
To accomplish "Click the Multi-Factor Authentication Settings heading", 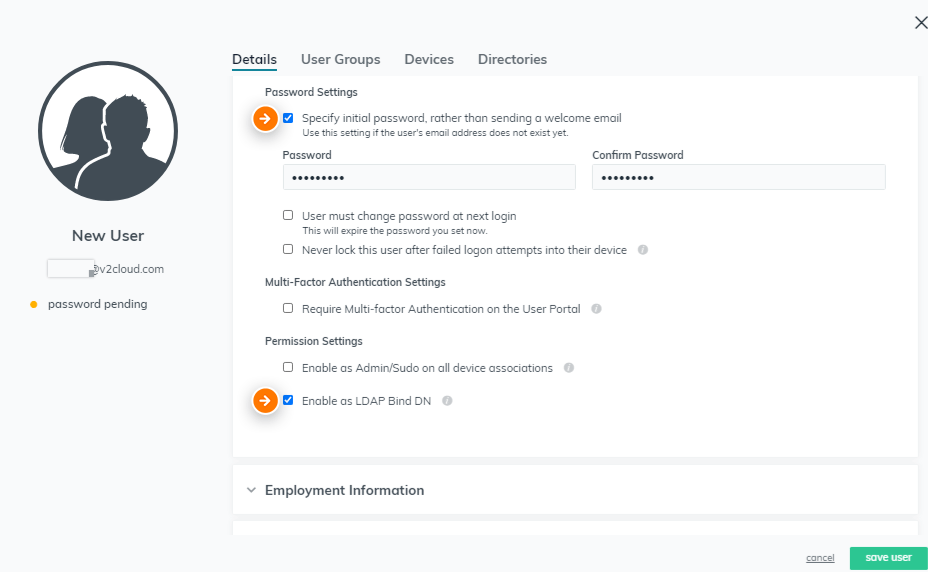I will pos(355,282).
